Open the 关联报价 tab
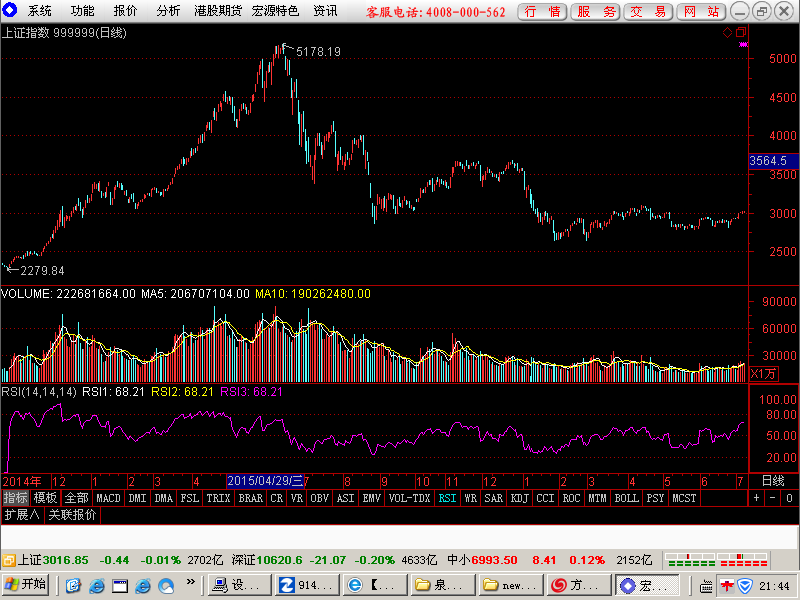The height and width of the screenshot is (600, 800). pyautogui.click(x=72, y=515)
